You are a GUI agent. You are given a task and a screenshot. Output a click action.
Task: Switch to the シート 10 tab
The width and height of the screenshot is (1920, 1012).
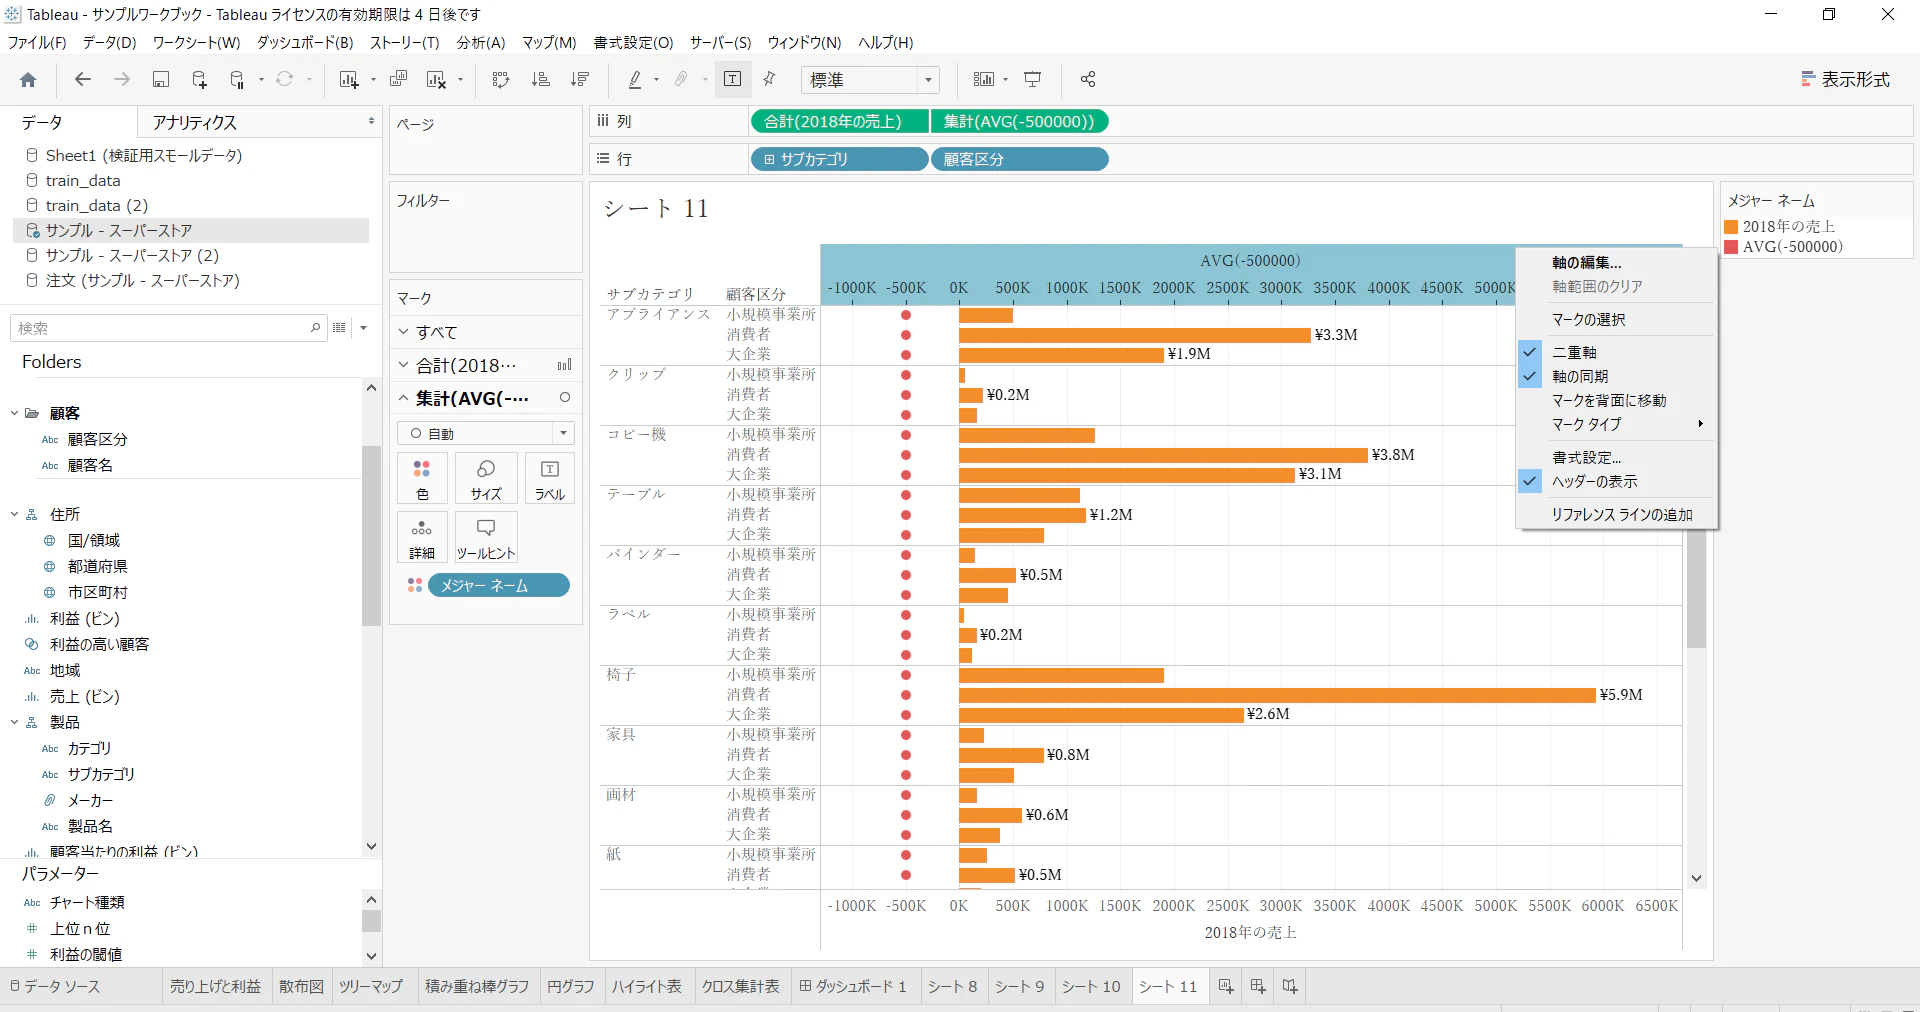pyautogui.click(x=1091, y=986)
